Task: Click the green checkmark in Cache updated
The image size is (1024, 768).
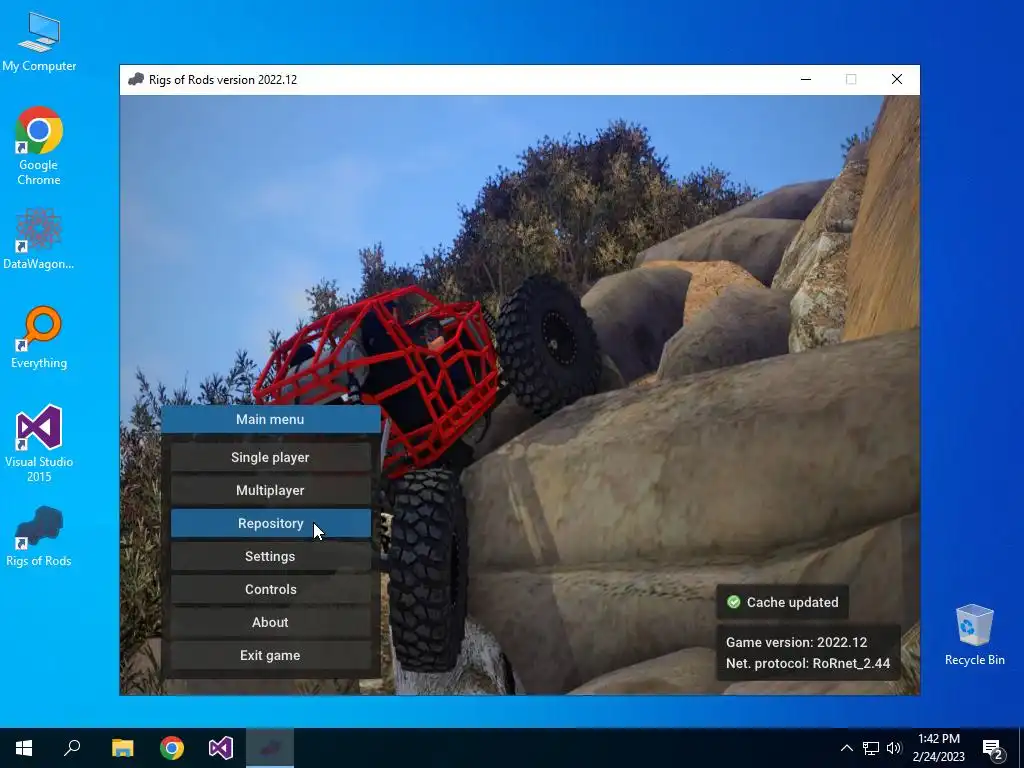Action: tap(733, 602)
